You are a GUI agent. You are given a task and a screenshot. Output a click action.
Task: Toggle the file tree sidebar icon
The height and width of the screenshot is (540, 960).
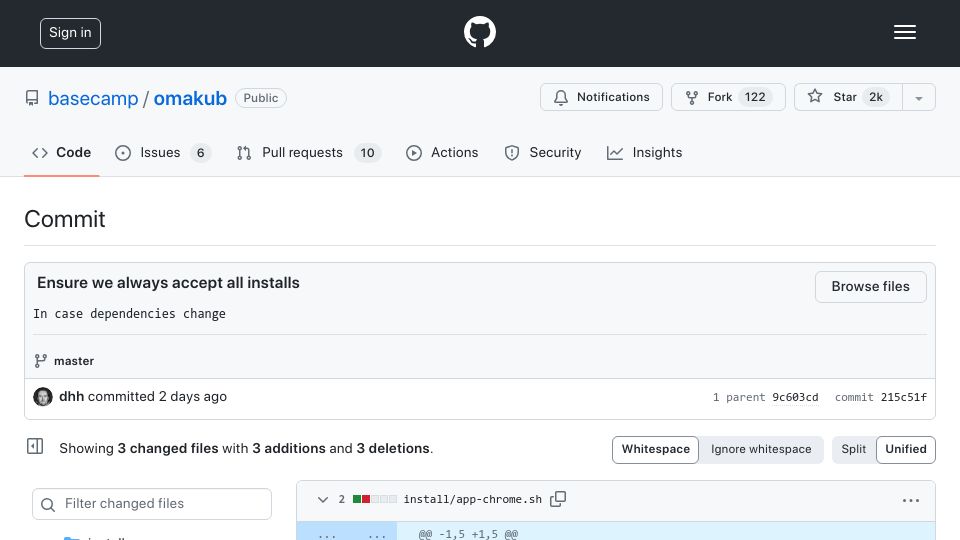coord(35,446)
